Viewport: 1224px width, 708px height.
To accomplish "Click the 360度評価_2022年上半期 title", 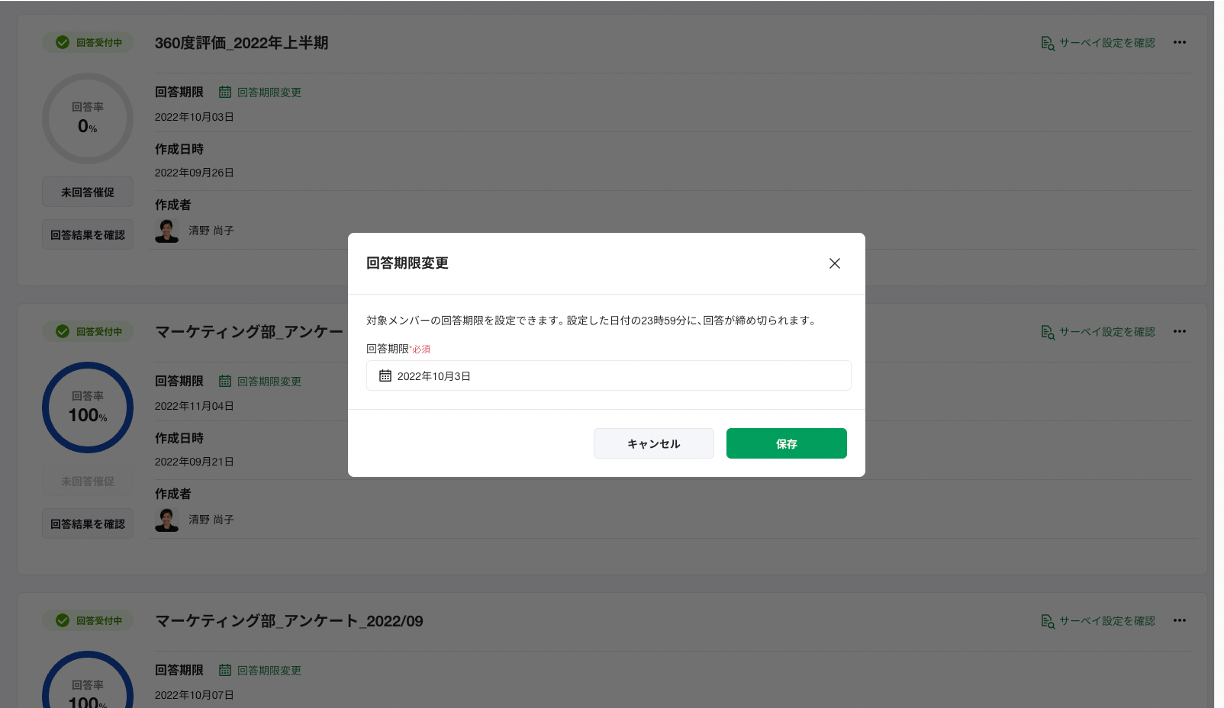I will [x=241, y=43].
